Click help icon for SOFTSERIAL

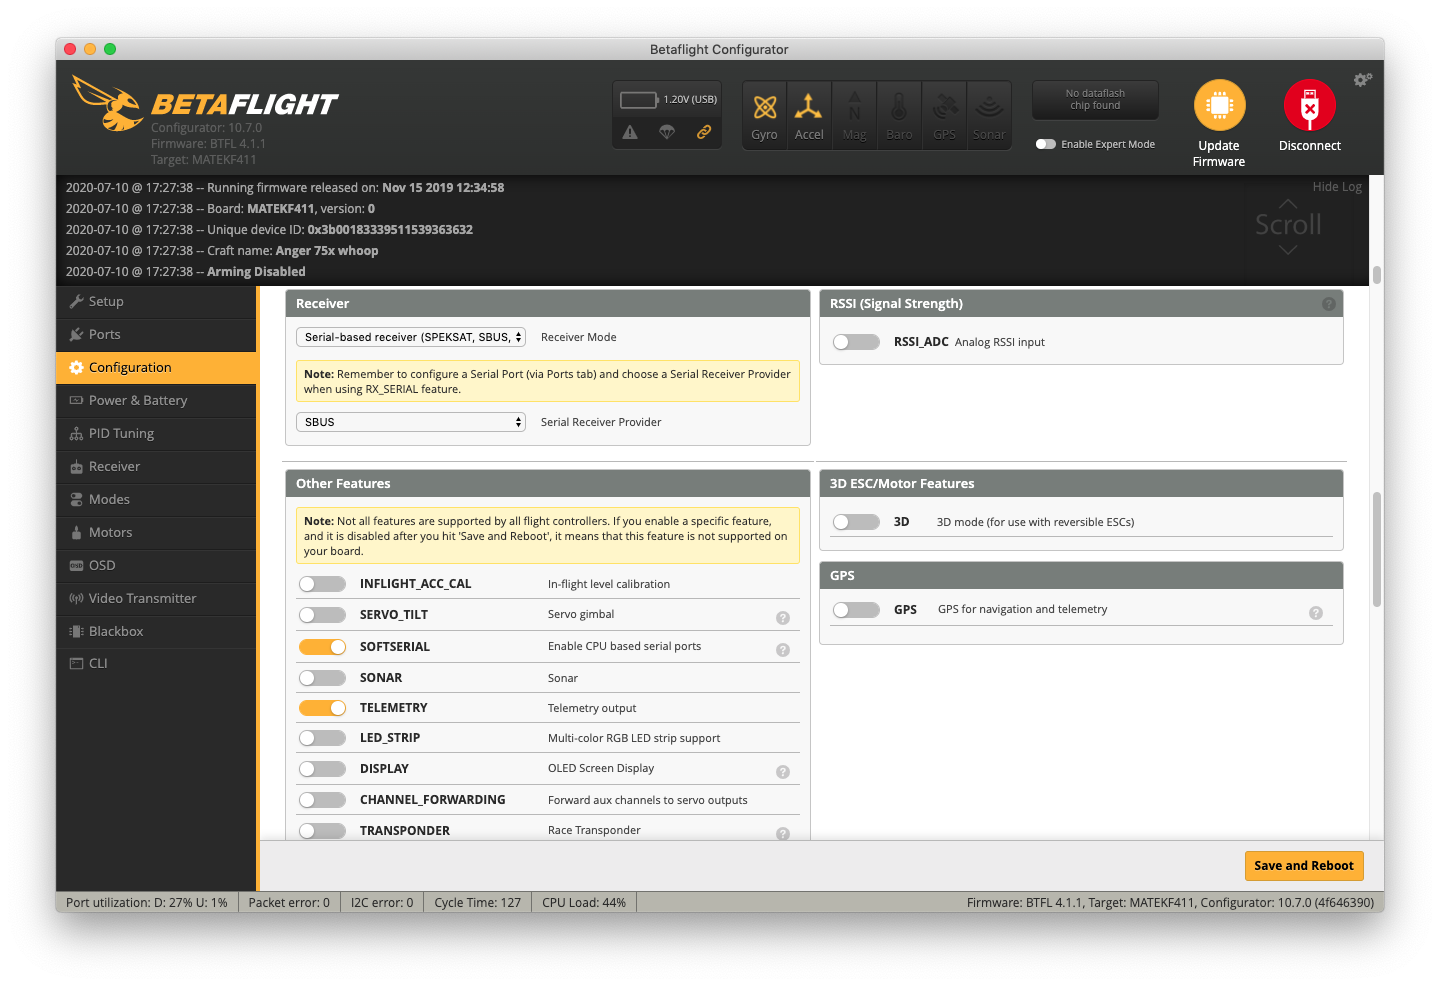coord(783,650)
